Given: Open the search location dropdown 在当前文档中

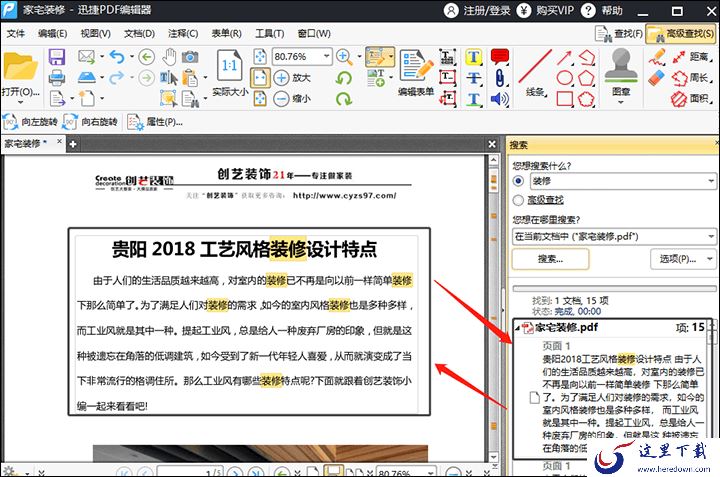Looking at the screenshot, I should point(711,236).
